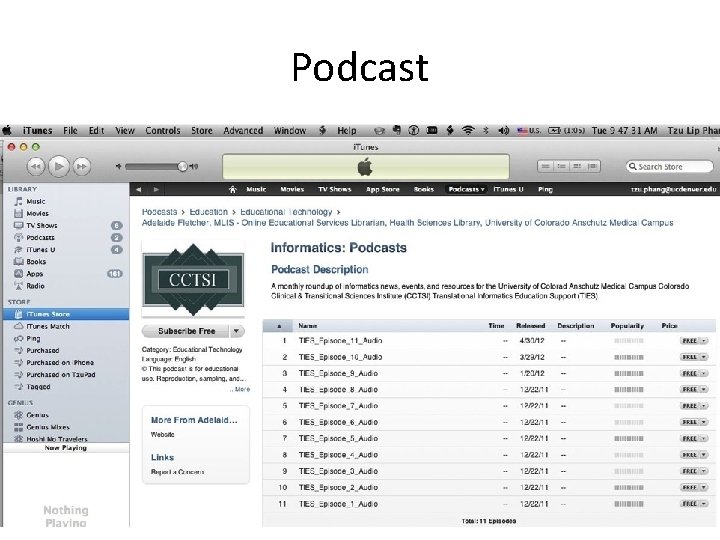Open Podcasts in the Library sidebar

click(40, 237)
